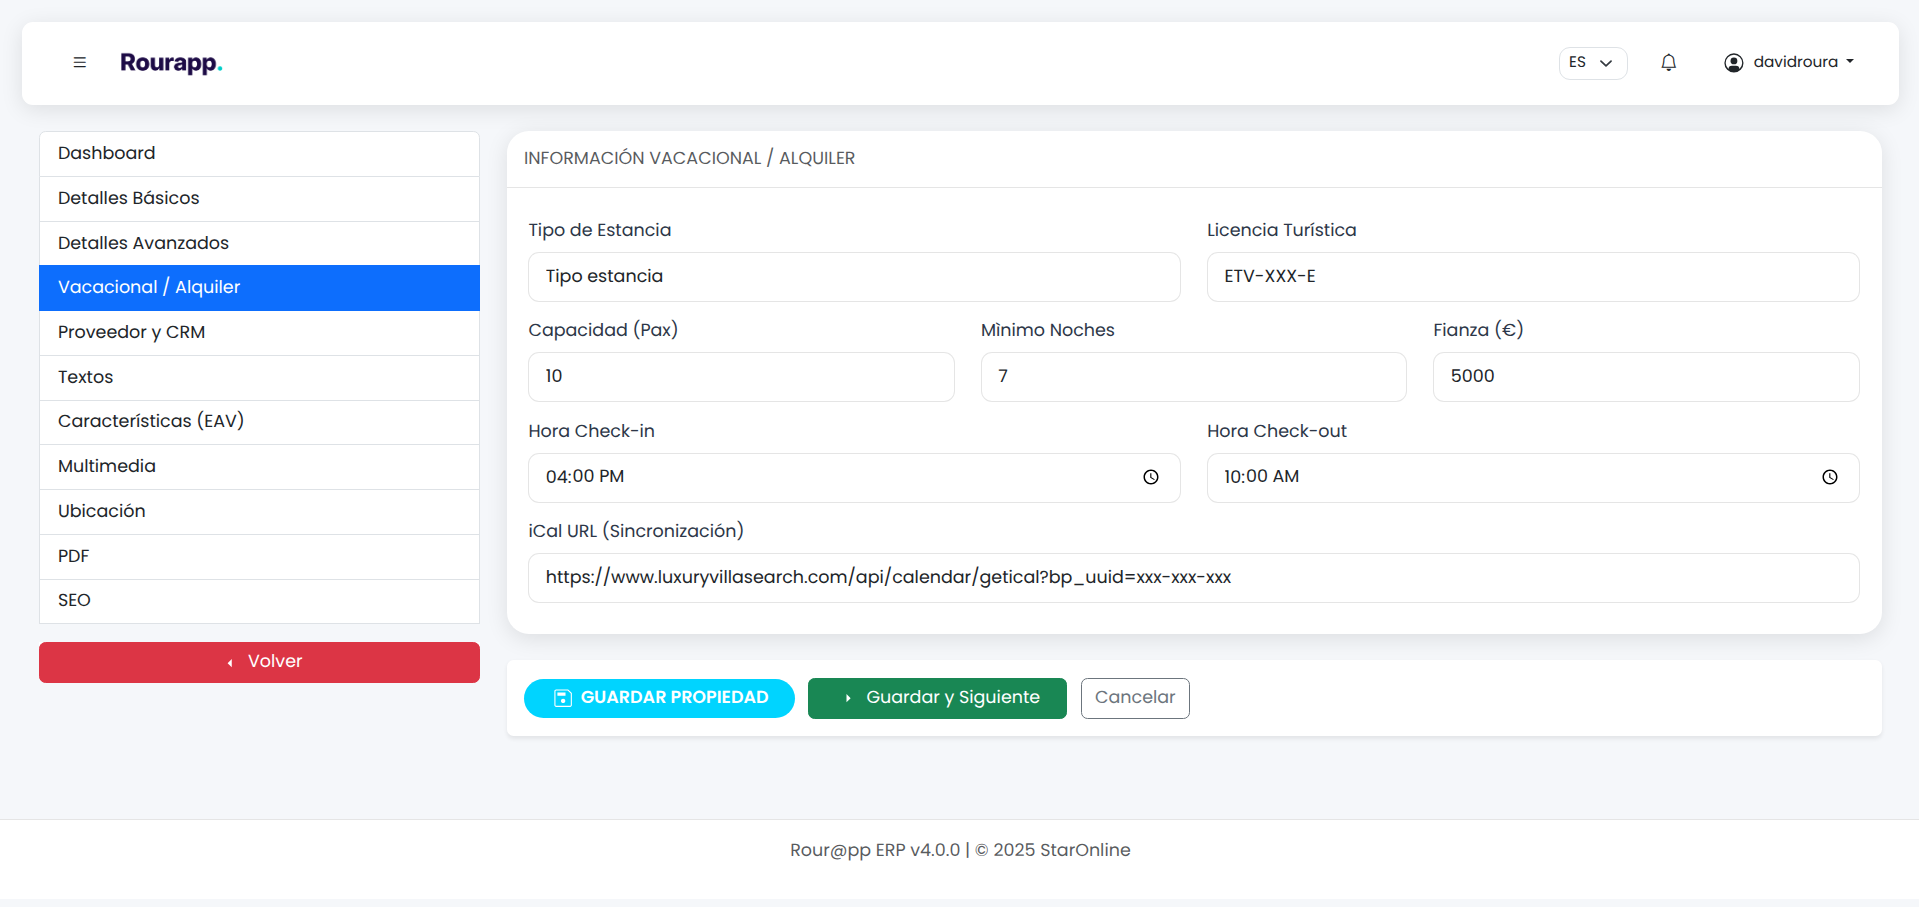Select Vacacional / Alquiler sidebar item
This screenshot has height=907, width=1919.
click(x=259, y=287)
